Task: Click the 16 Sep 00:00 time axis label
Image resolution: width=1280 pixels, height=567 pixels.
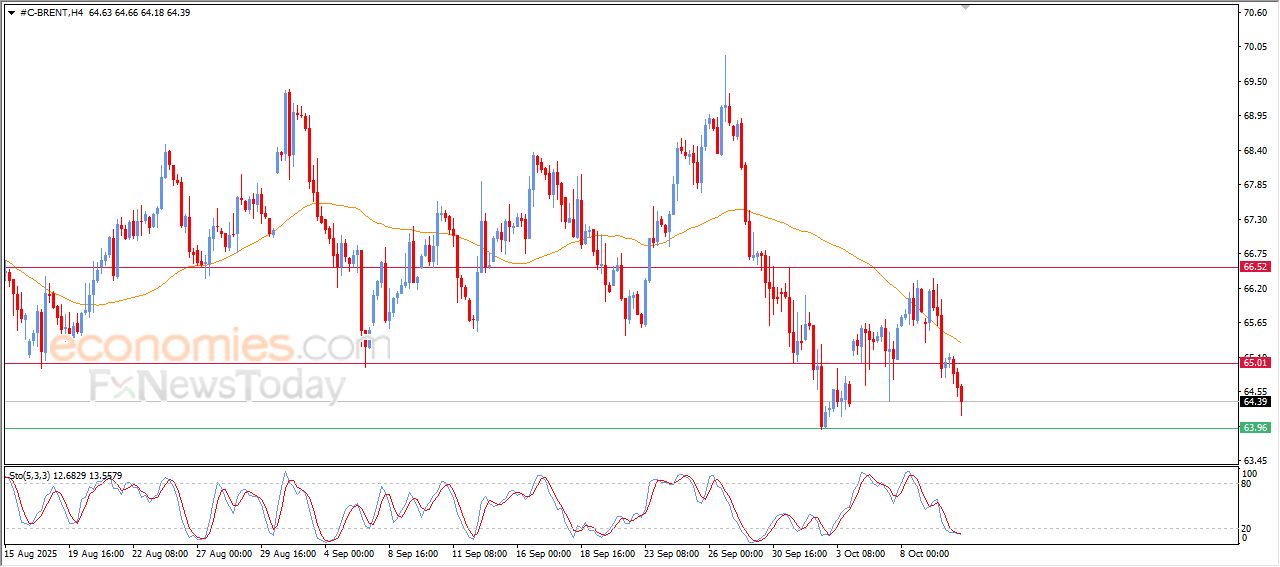Action: (x=545, y=552)
